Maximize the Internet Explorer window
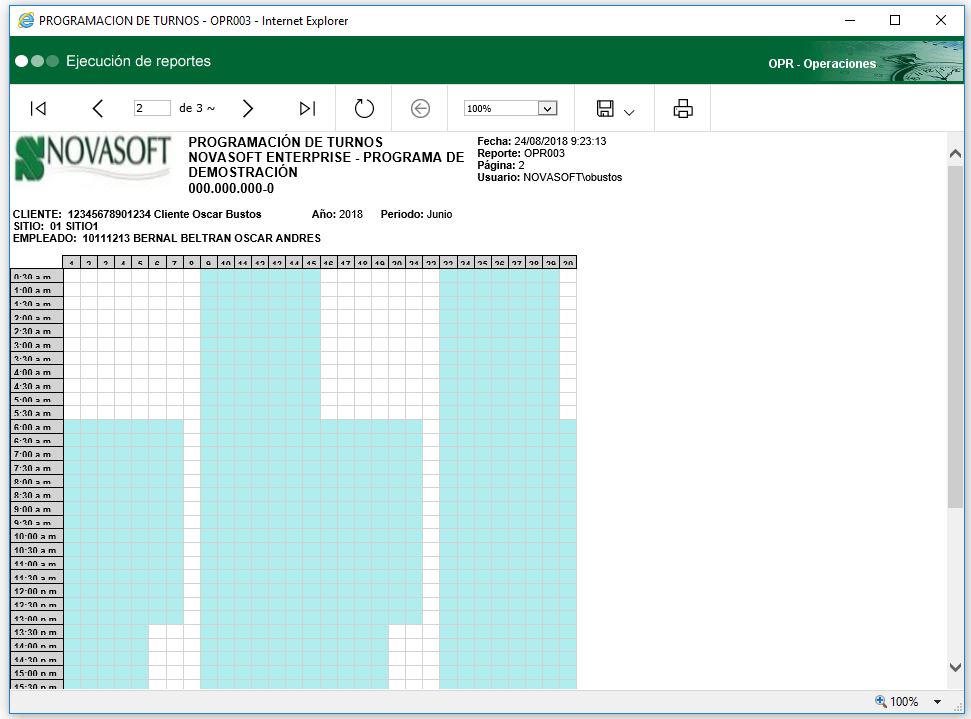Viewport: 971px width, 719px height. pyautogui.click(x=895, y=20)
